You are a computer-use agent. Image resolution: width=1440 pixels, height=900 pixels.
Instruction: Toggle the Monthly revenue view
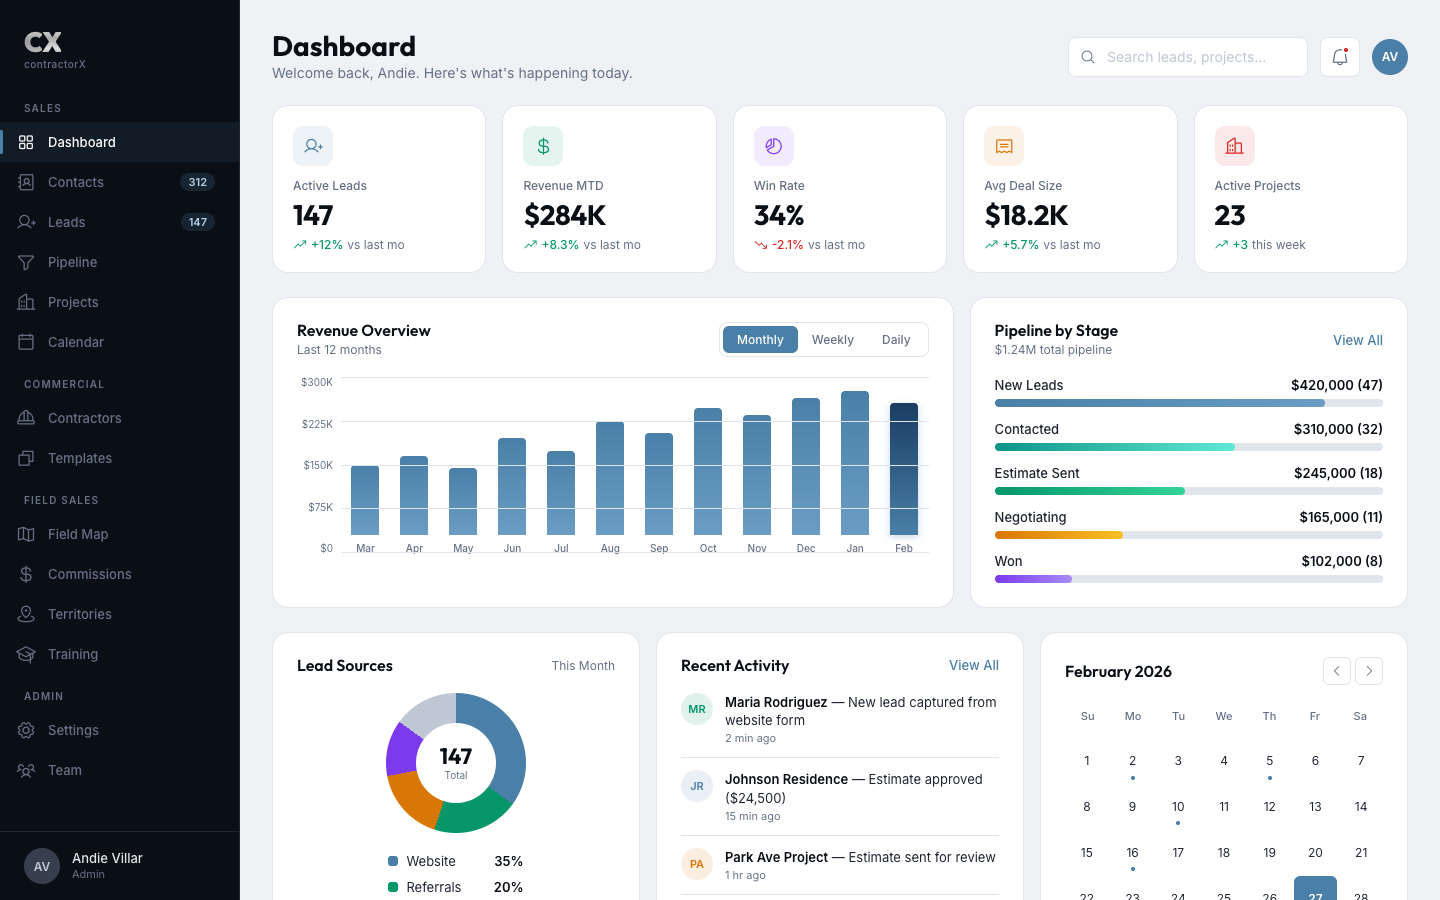pyautogui.click(x=759, y=339)
